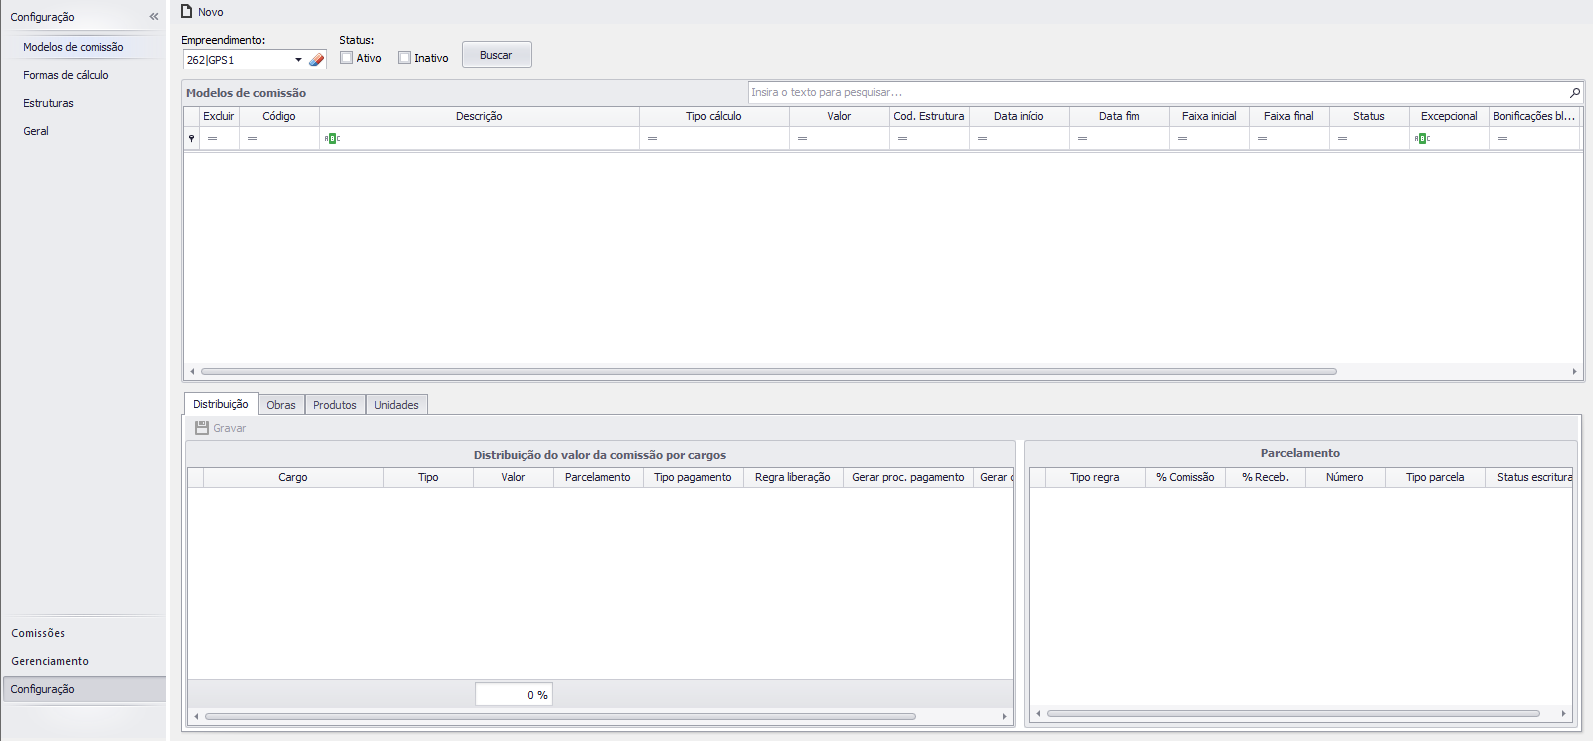Image resolution: width=1593 pixels, height=741 pixels.
Task: Sort by the Descrição column header
Action: pos(479,116)
